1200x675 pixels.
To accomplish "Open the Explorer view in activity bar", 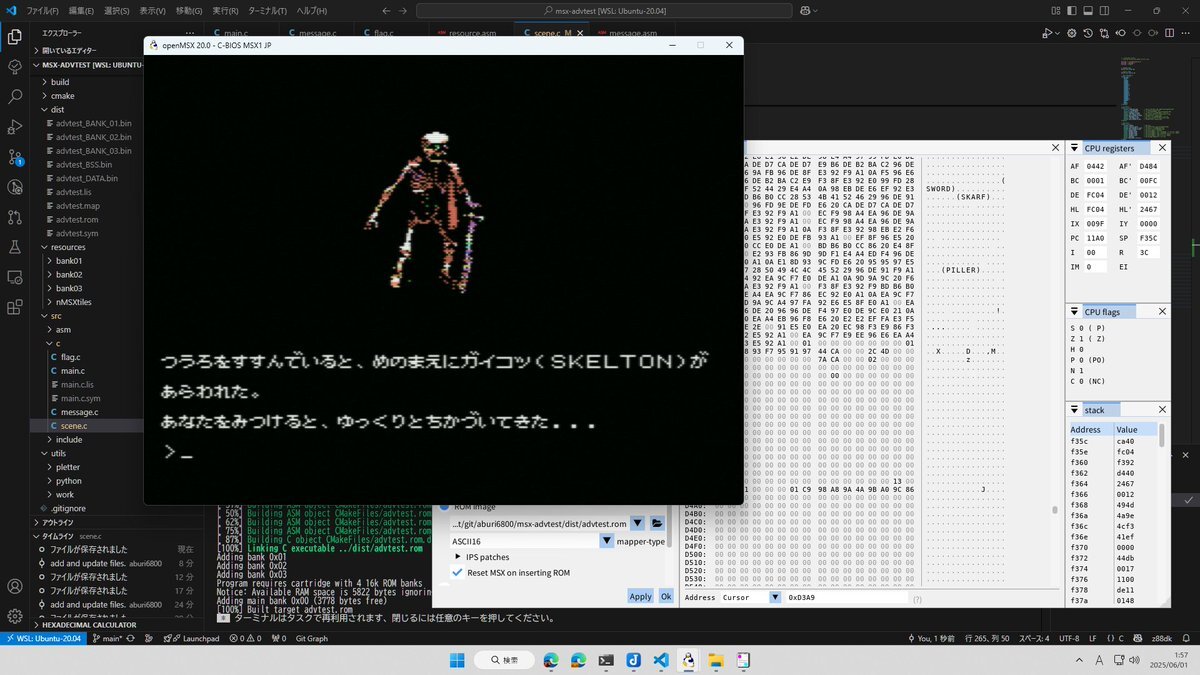I will [x=15, y=37].
